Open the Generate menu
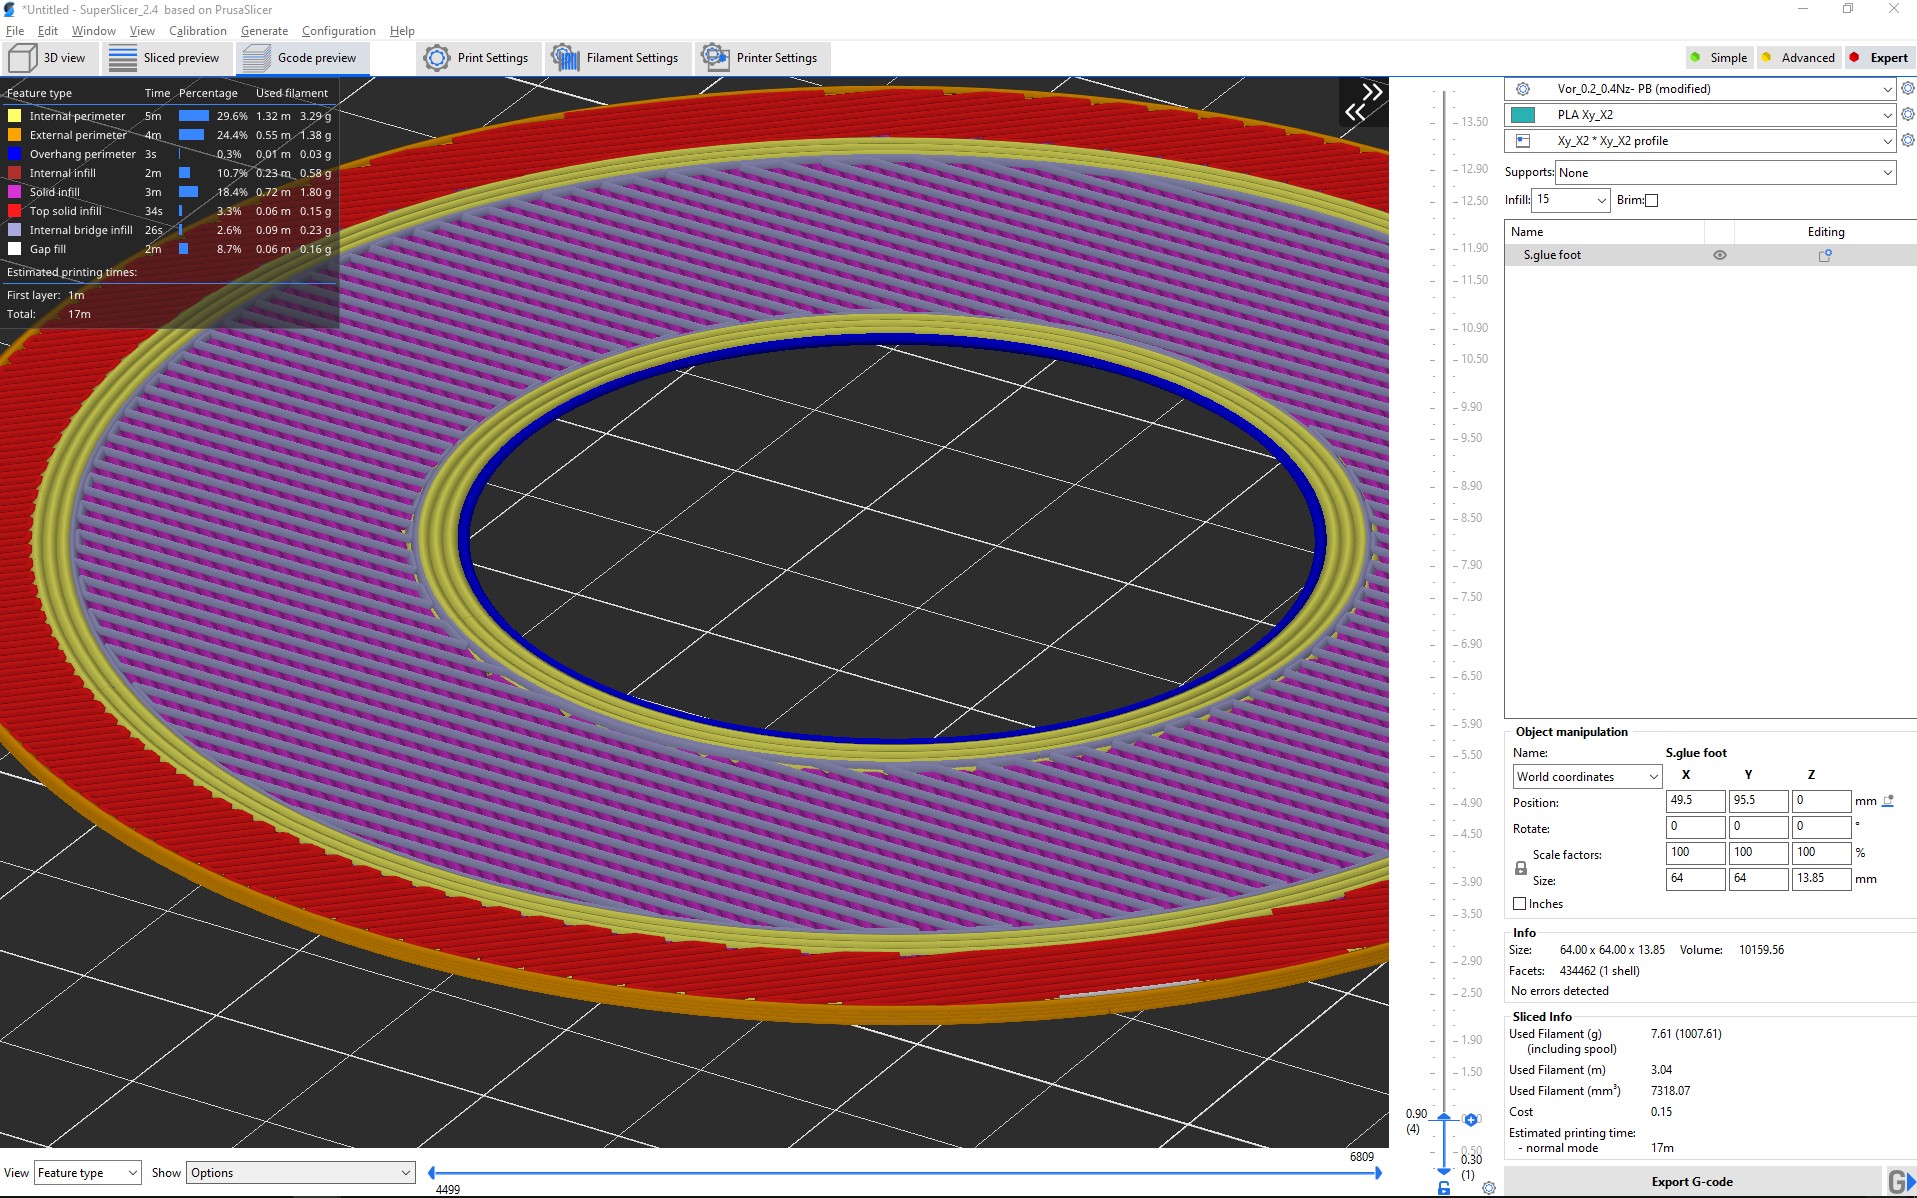 pyautogui.click(x=264, y=31)
